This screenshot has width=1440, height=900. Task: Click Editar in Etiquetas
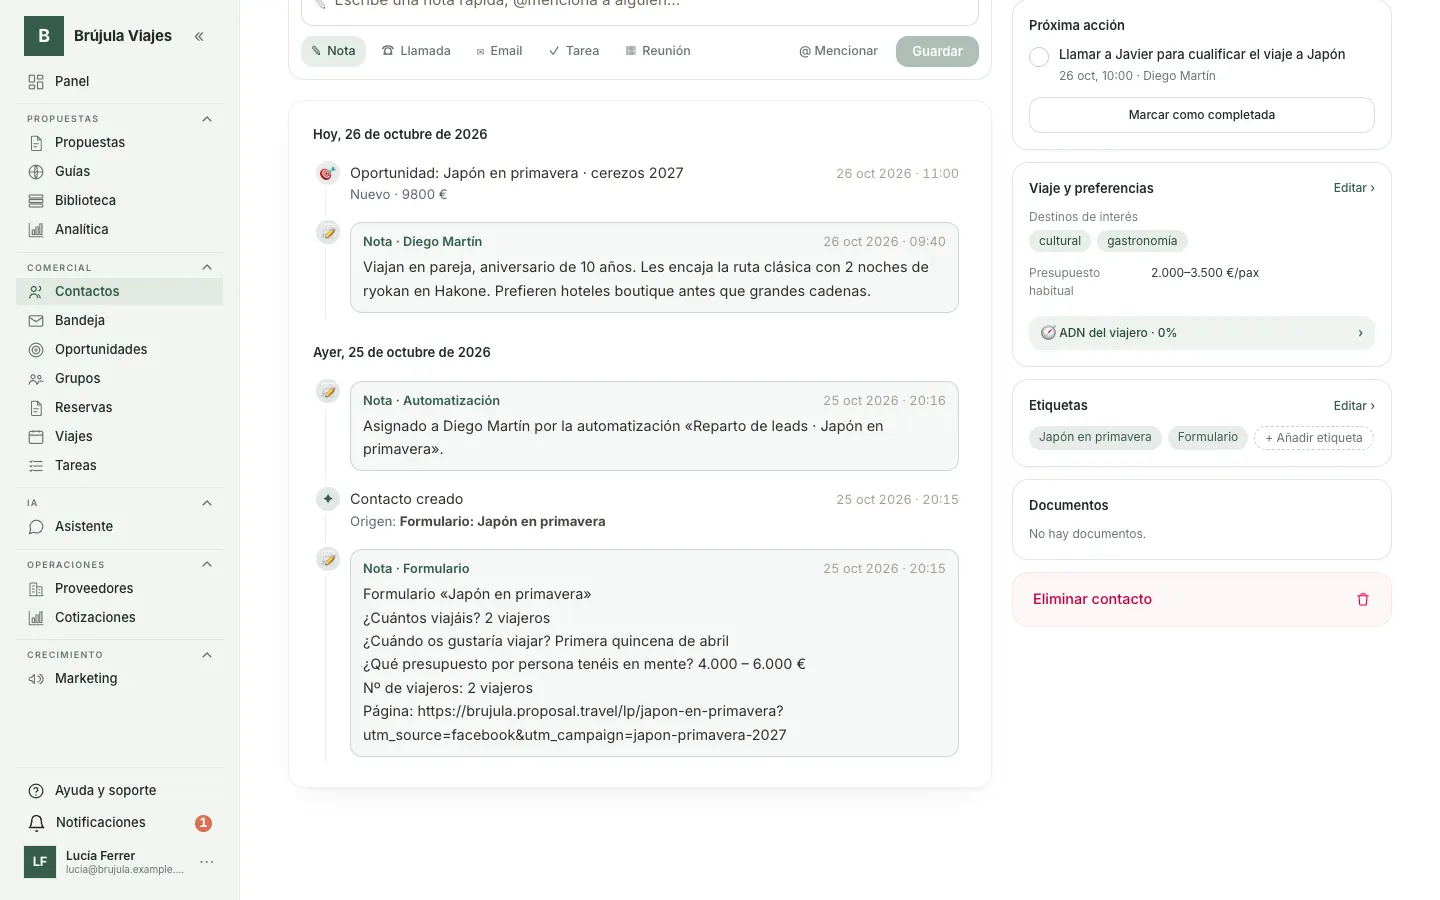pos(1354,406)
